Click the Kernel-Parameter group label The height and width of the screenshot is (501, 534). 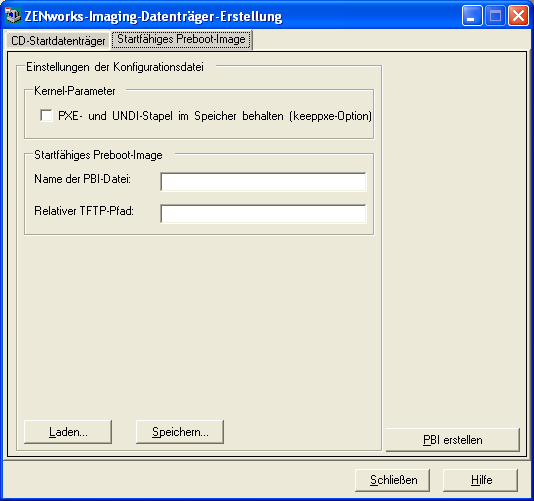tap(75, 91)
